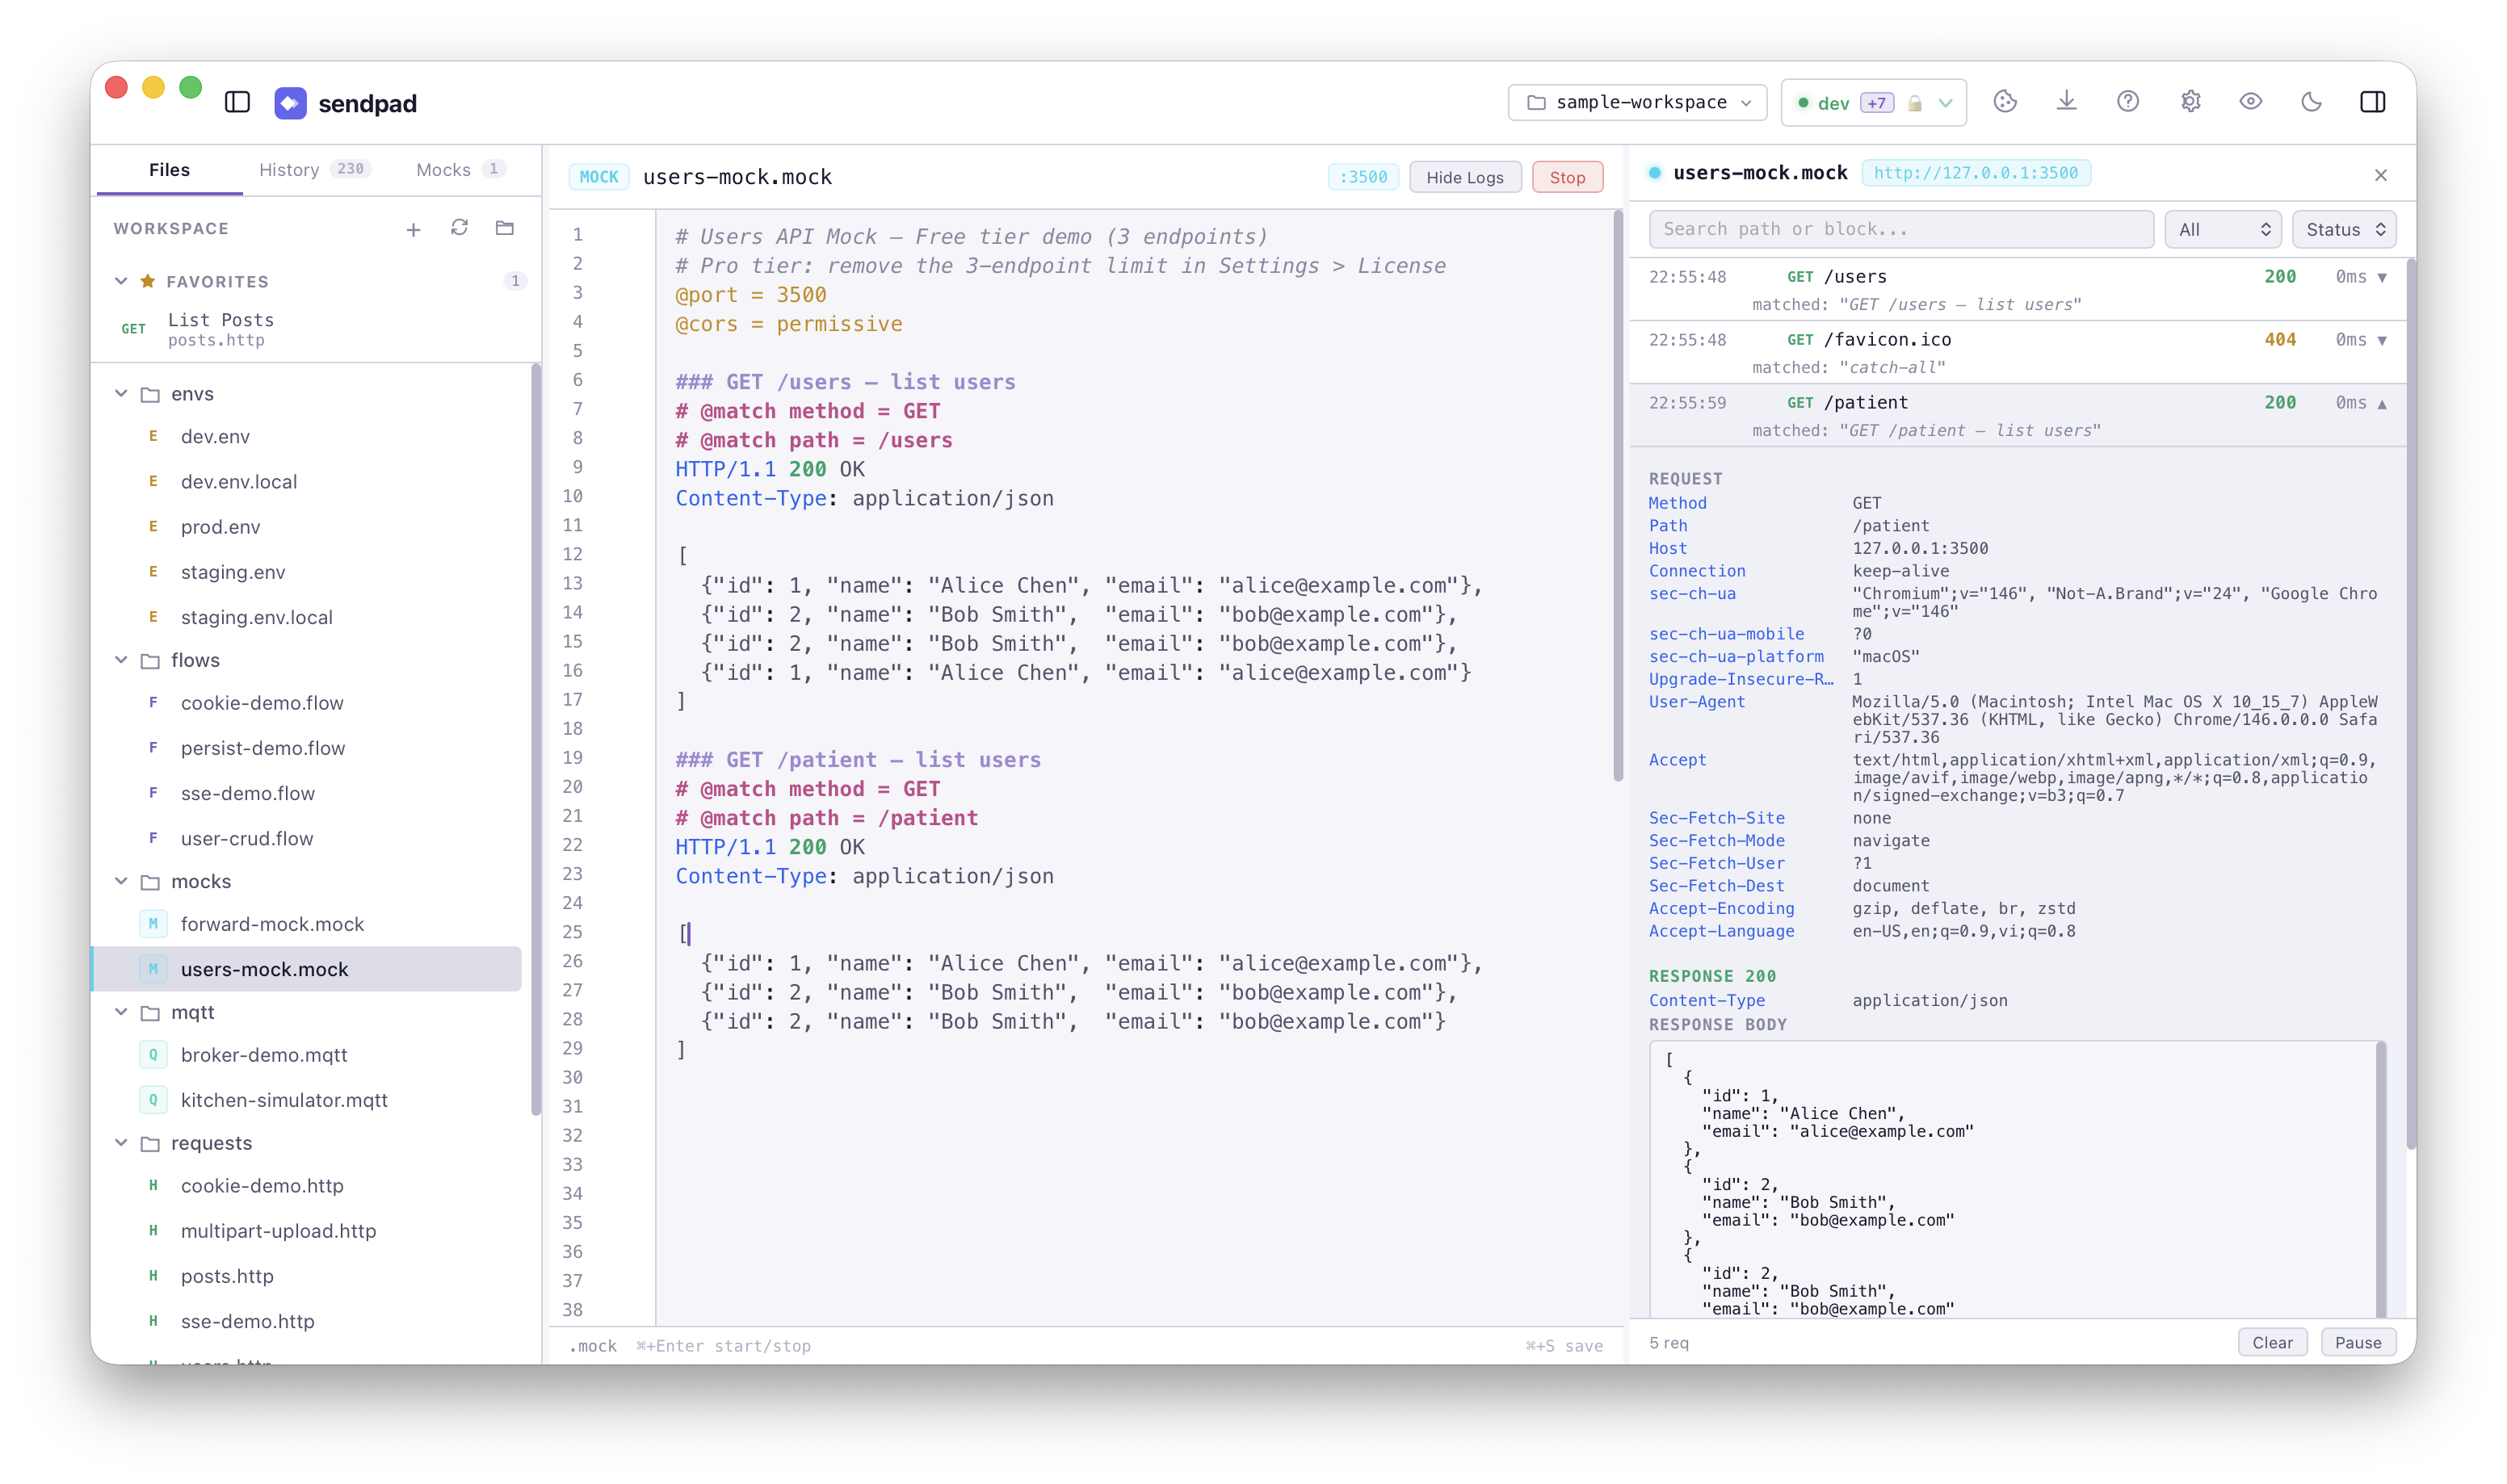Clear the request logs
This screenshot has width=2507, height=1484.
pos(2271,1342)
